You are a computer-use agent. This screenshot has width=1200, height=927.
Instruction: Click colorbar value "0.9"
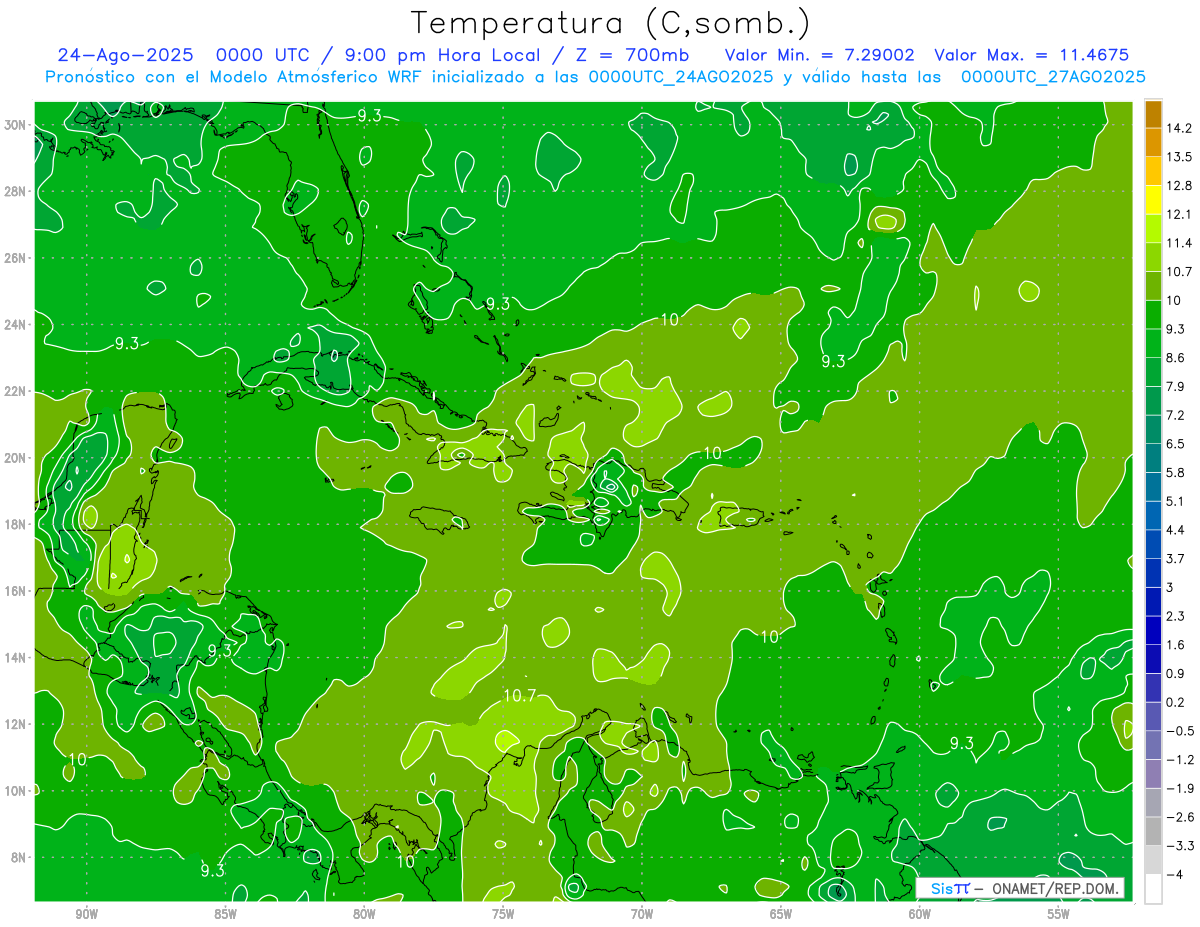[1175, 673]
